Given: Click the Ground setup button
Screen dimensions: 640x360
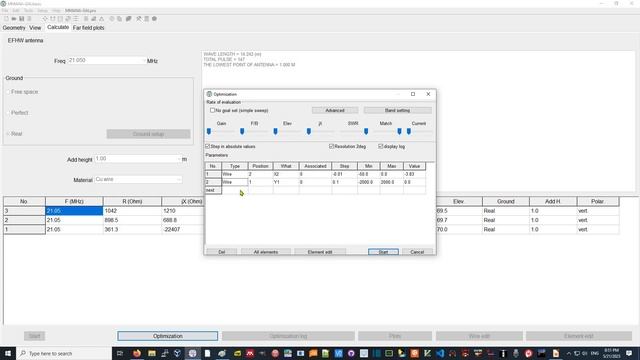Looking at the screenshot, I should coord(148,134).
